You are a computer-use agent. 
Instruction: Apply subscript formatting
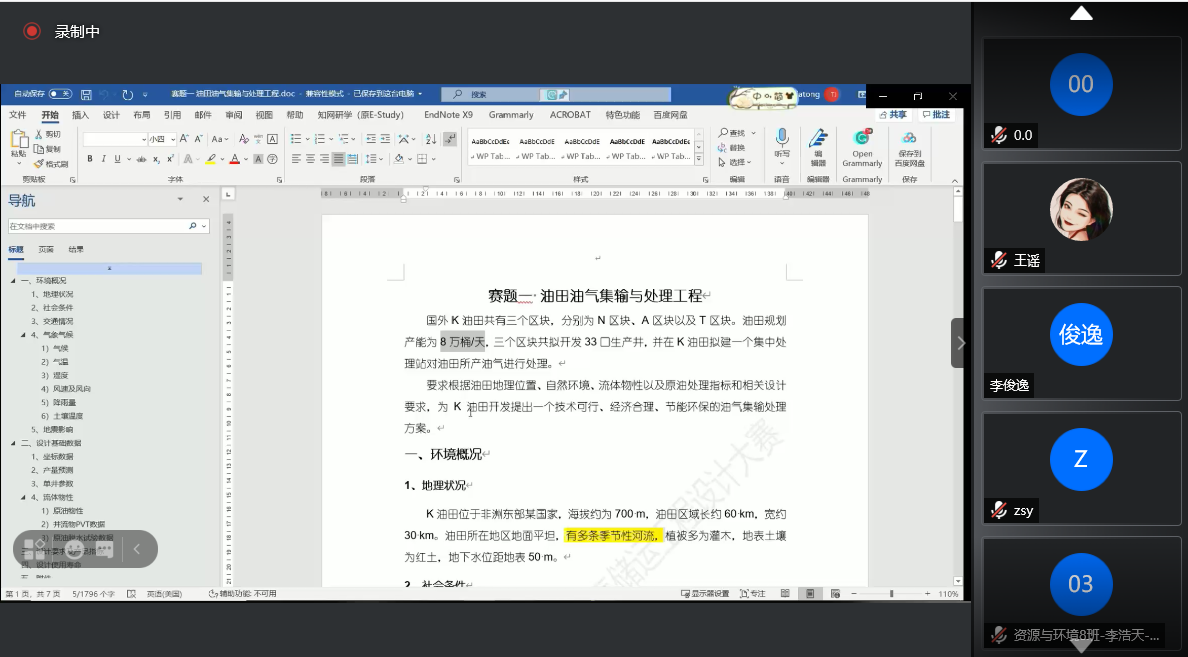click(156, 159)
